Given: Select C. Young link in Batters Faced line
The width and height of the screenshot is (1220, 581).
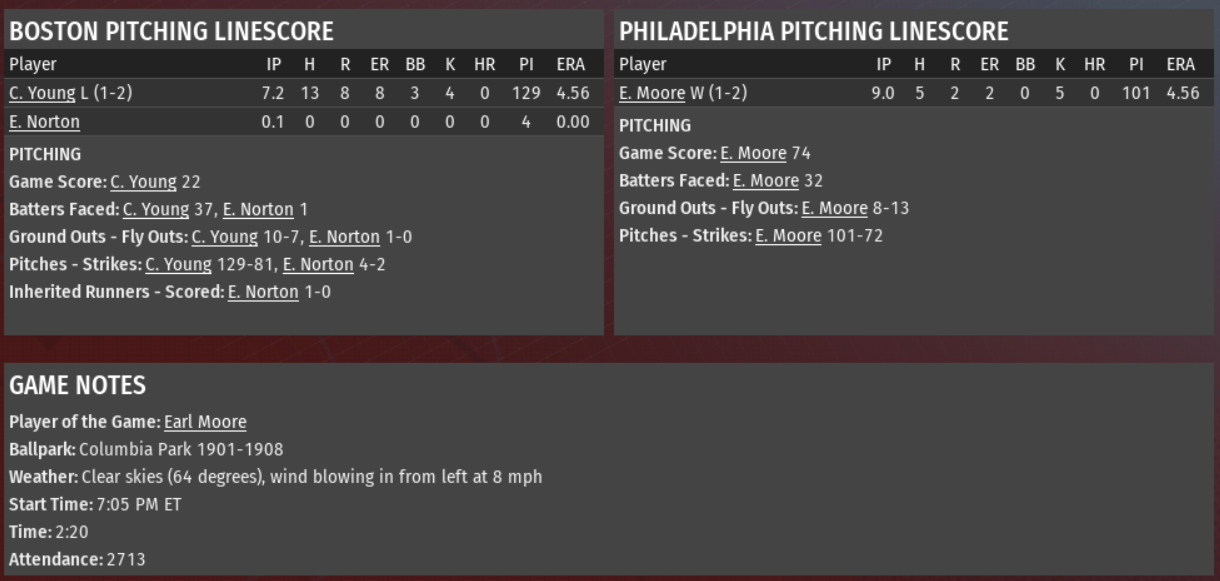Looking at the screenshot, I should click(155, 210).
